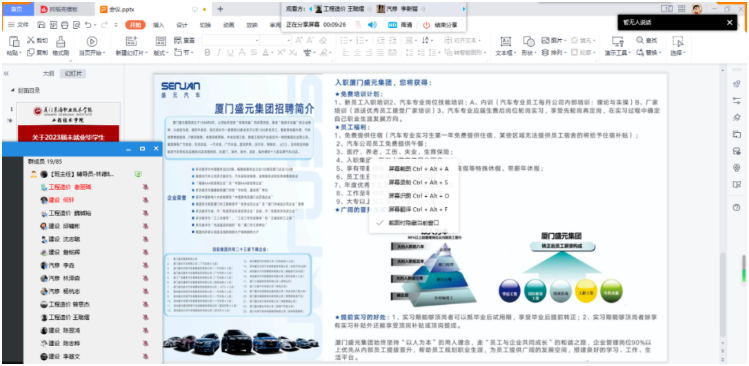The image size is (749, 366).
Task: Select the first slide thumbnail
Action: coord(69,122)
